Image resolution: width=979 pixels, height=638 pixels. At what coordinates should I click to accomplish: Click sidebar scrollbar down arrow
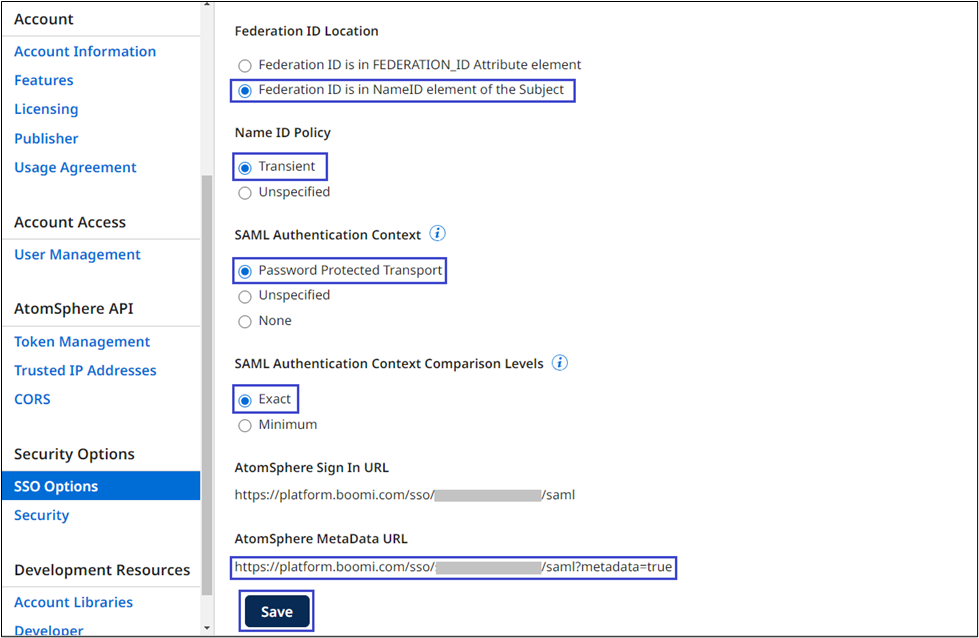(x=207, y=628)
